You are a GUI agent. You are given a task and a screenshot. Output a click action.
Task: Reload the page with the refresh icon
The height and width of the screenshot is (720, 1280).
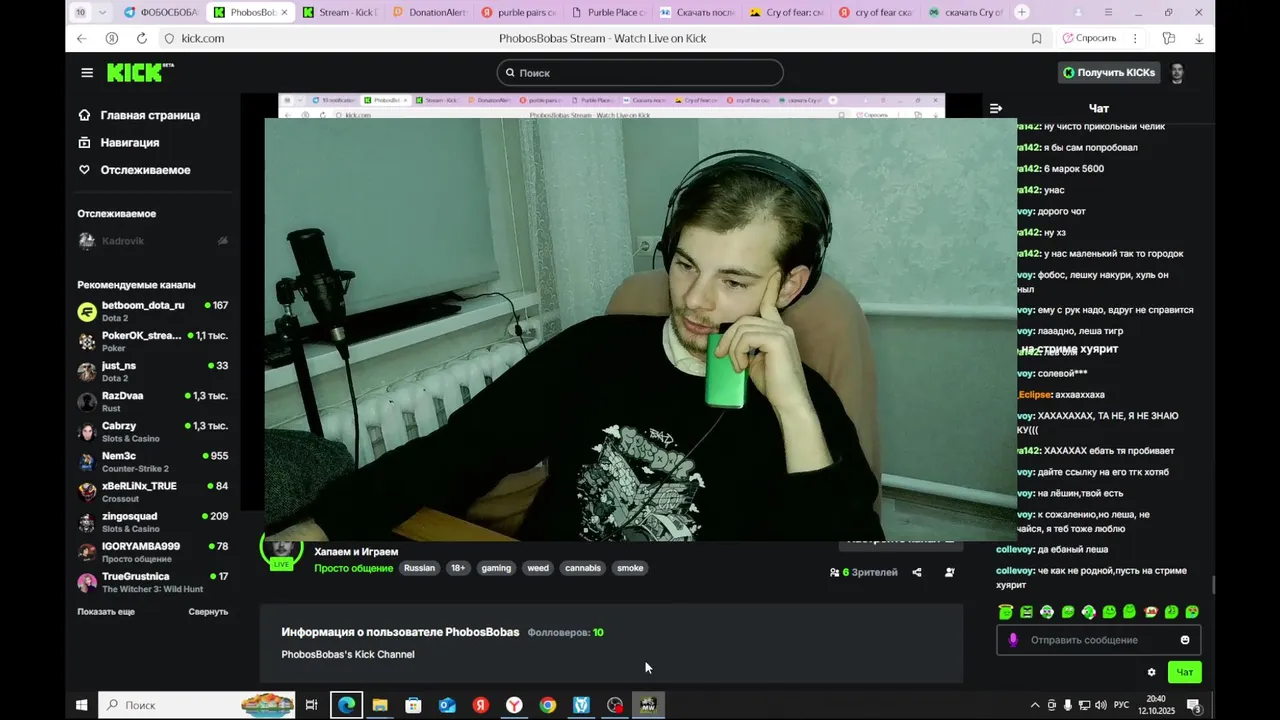142,38
